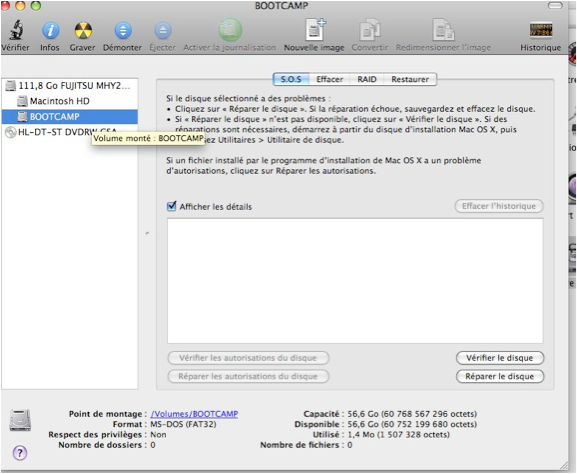Select the HL-DT-ST DVDRW drive

[x=70, y=132]
